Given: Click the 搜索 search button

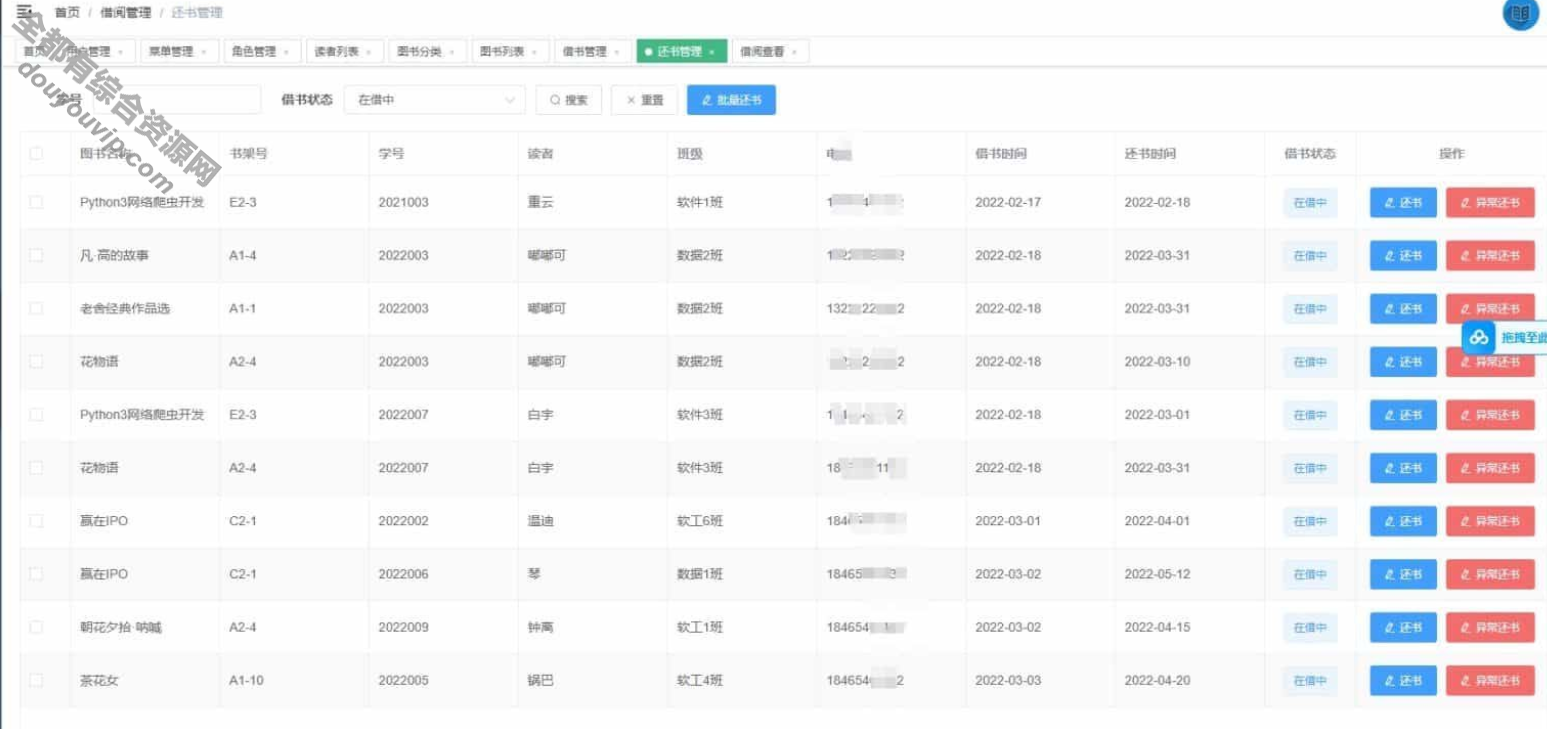Looking at the screenshot, I should coord(569,100).
